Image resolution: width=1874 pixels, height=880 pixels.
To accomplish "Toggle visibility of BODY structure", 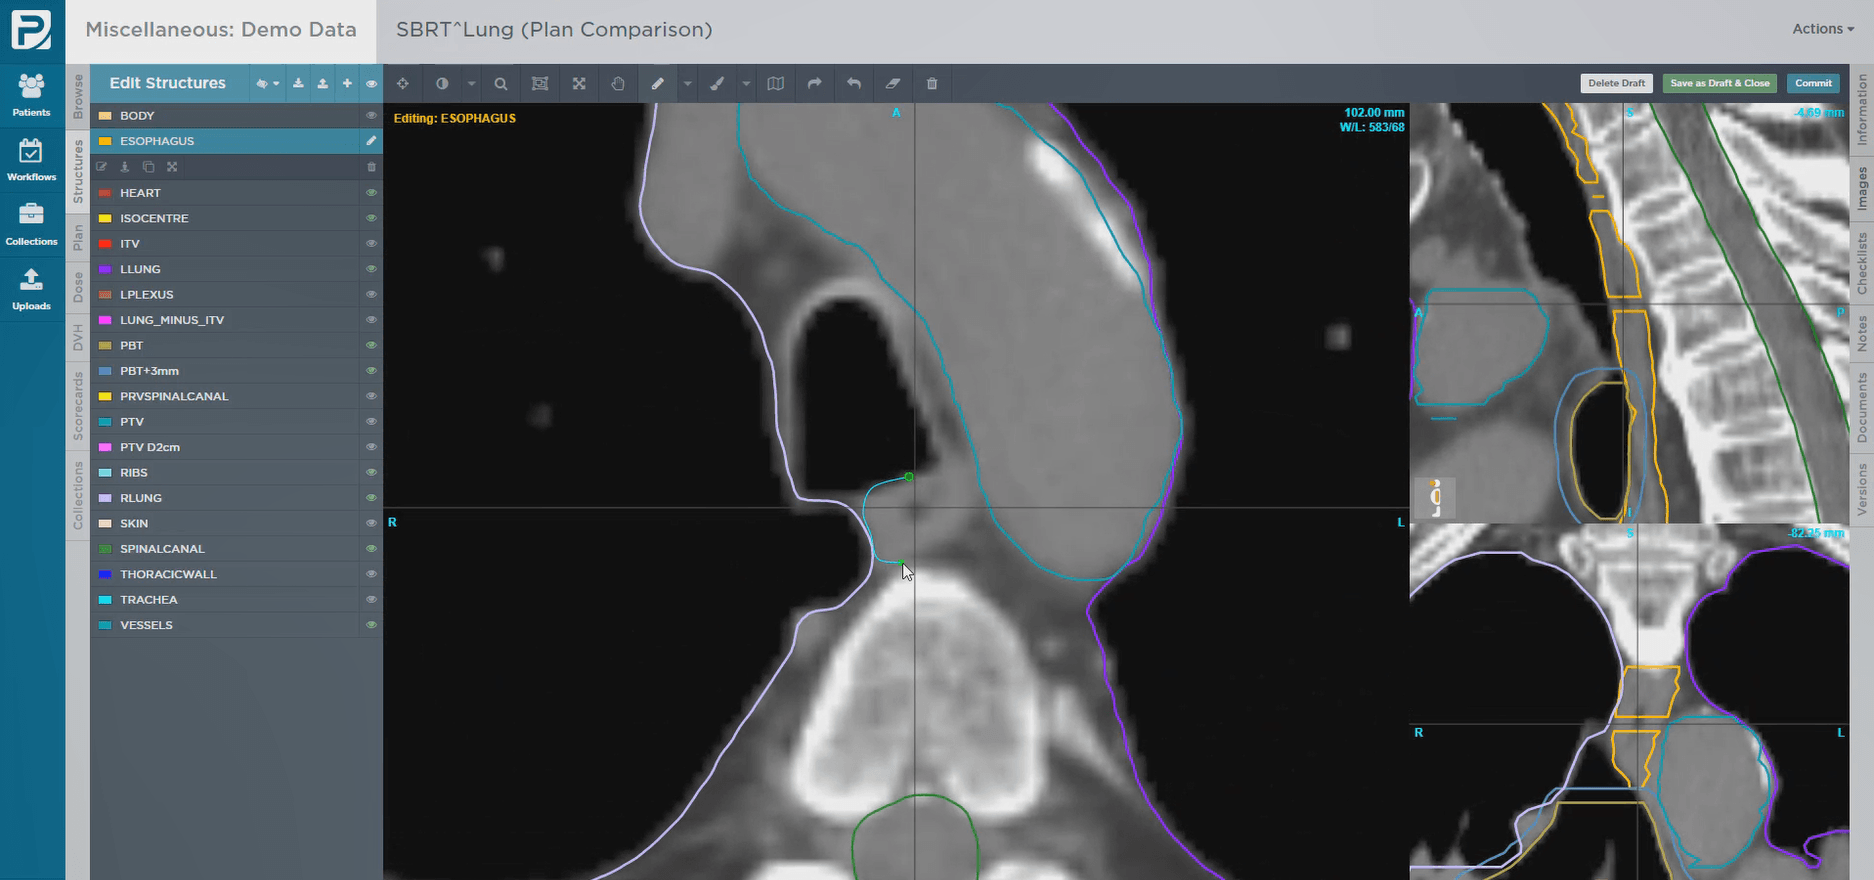I will click(x=371, y=116).
